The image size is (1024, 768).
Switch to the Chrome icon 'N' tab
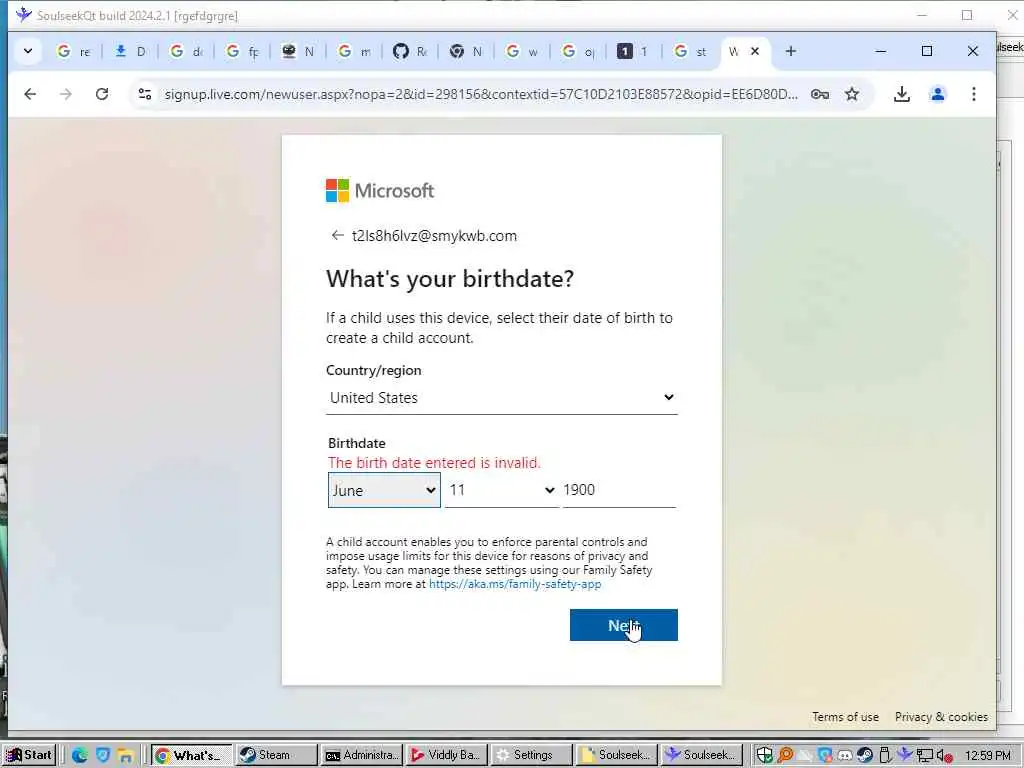click(465, 51)
